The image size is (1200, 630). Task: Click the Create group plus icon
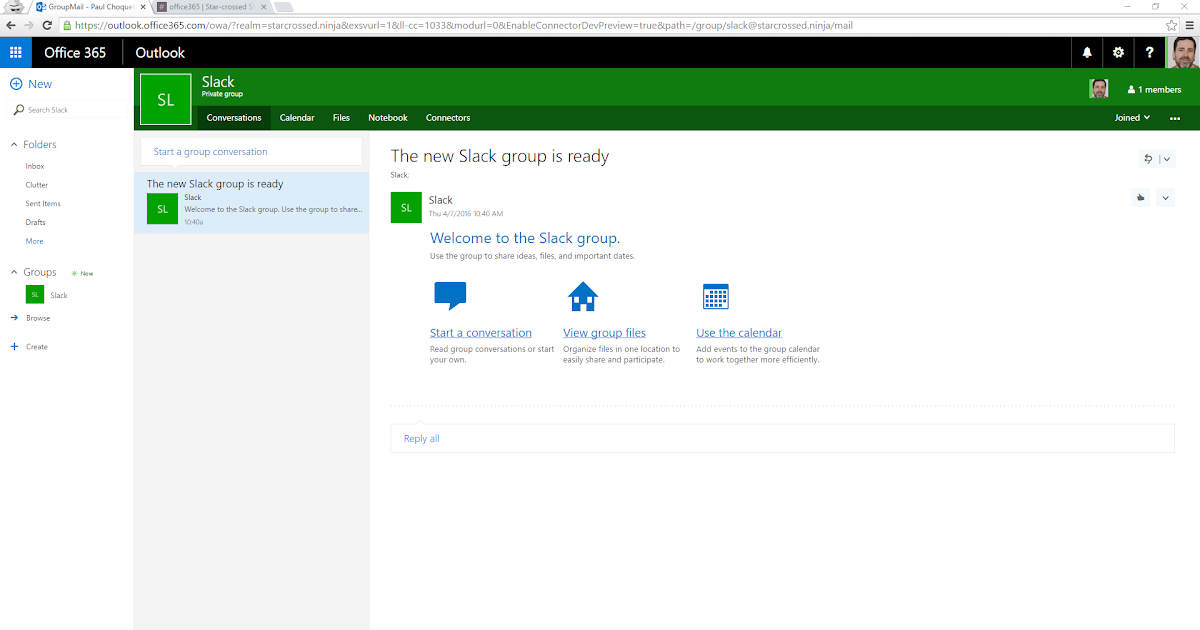tap(14, 347)
